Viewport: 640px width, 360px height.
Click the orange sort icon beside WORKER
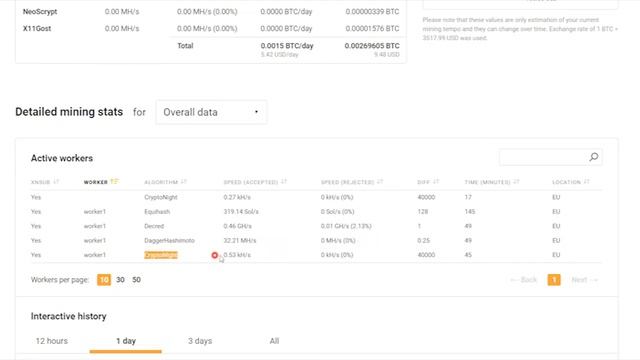pyautogui.click(x=114, y=182)
